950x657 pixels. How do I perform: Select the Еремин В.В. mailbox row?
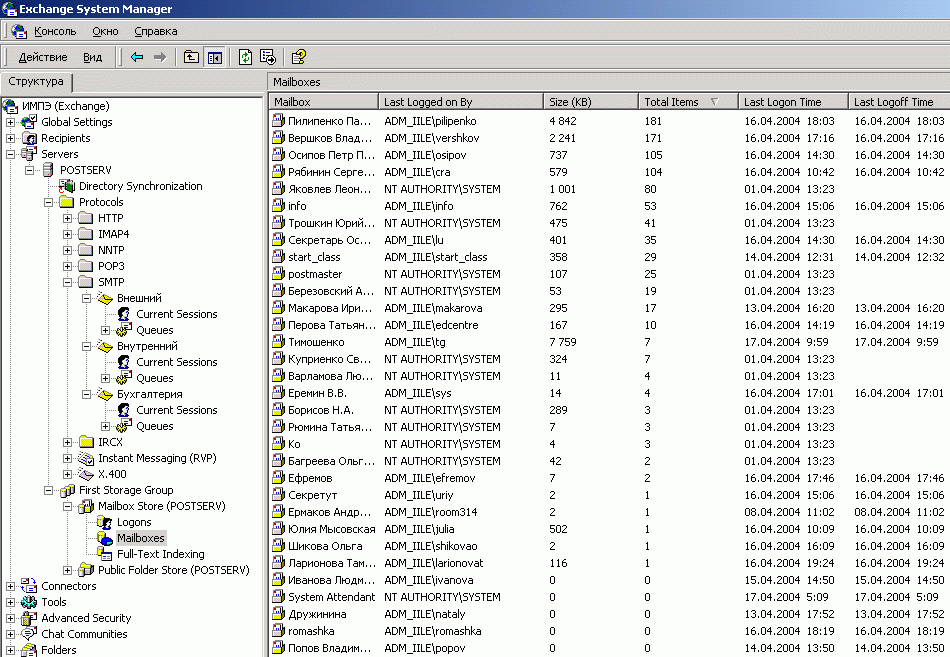[609, 393]
